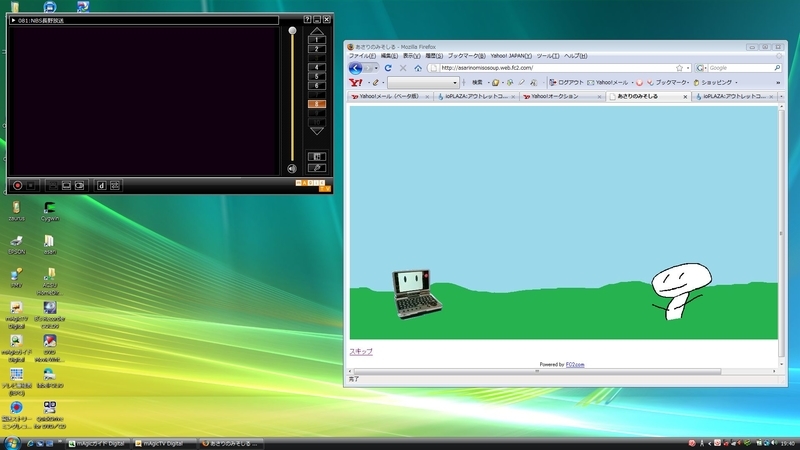800x450 pixels.
Task: Open the 'd' data broadcast button in mAgicTV
Action: point(102,186)
